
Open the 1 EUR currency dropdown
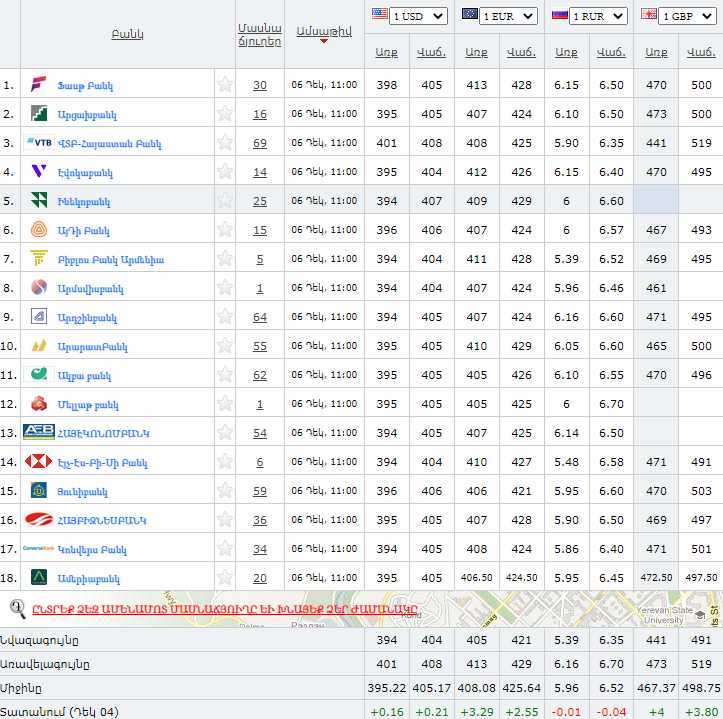click(508, 16)
